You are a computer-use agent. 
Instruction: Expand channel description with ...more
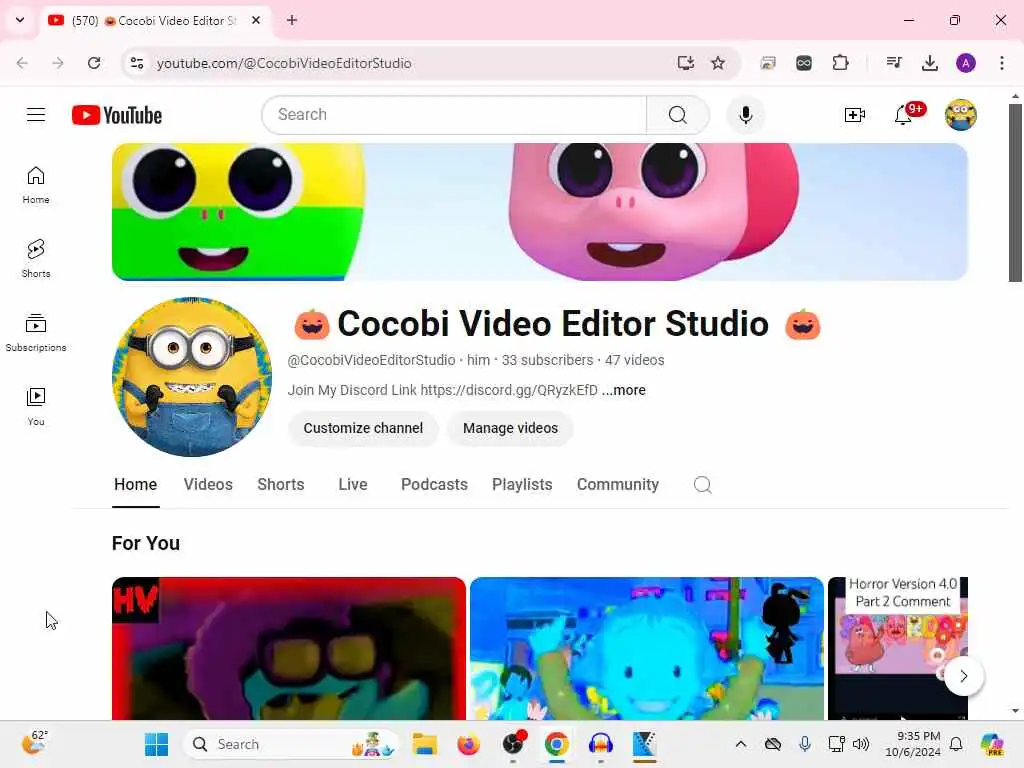click(624, 390)
